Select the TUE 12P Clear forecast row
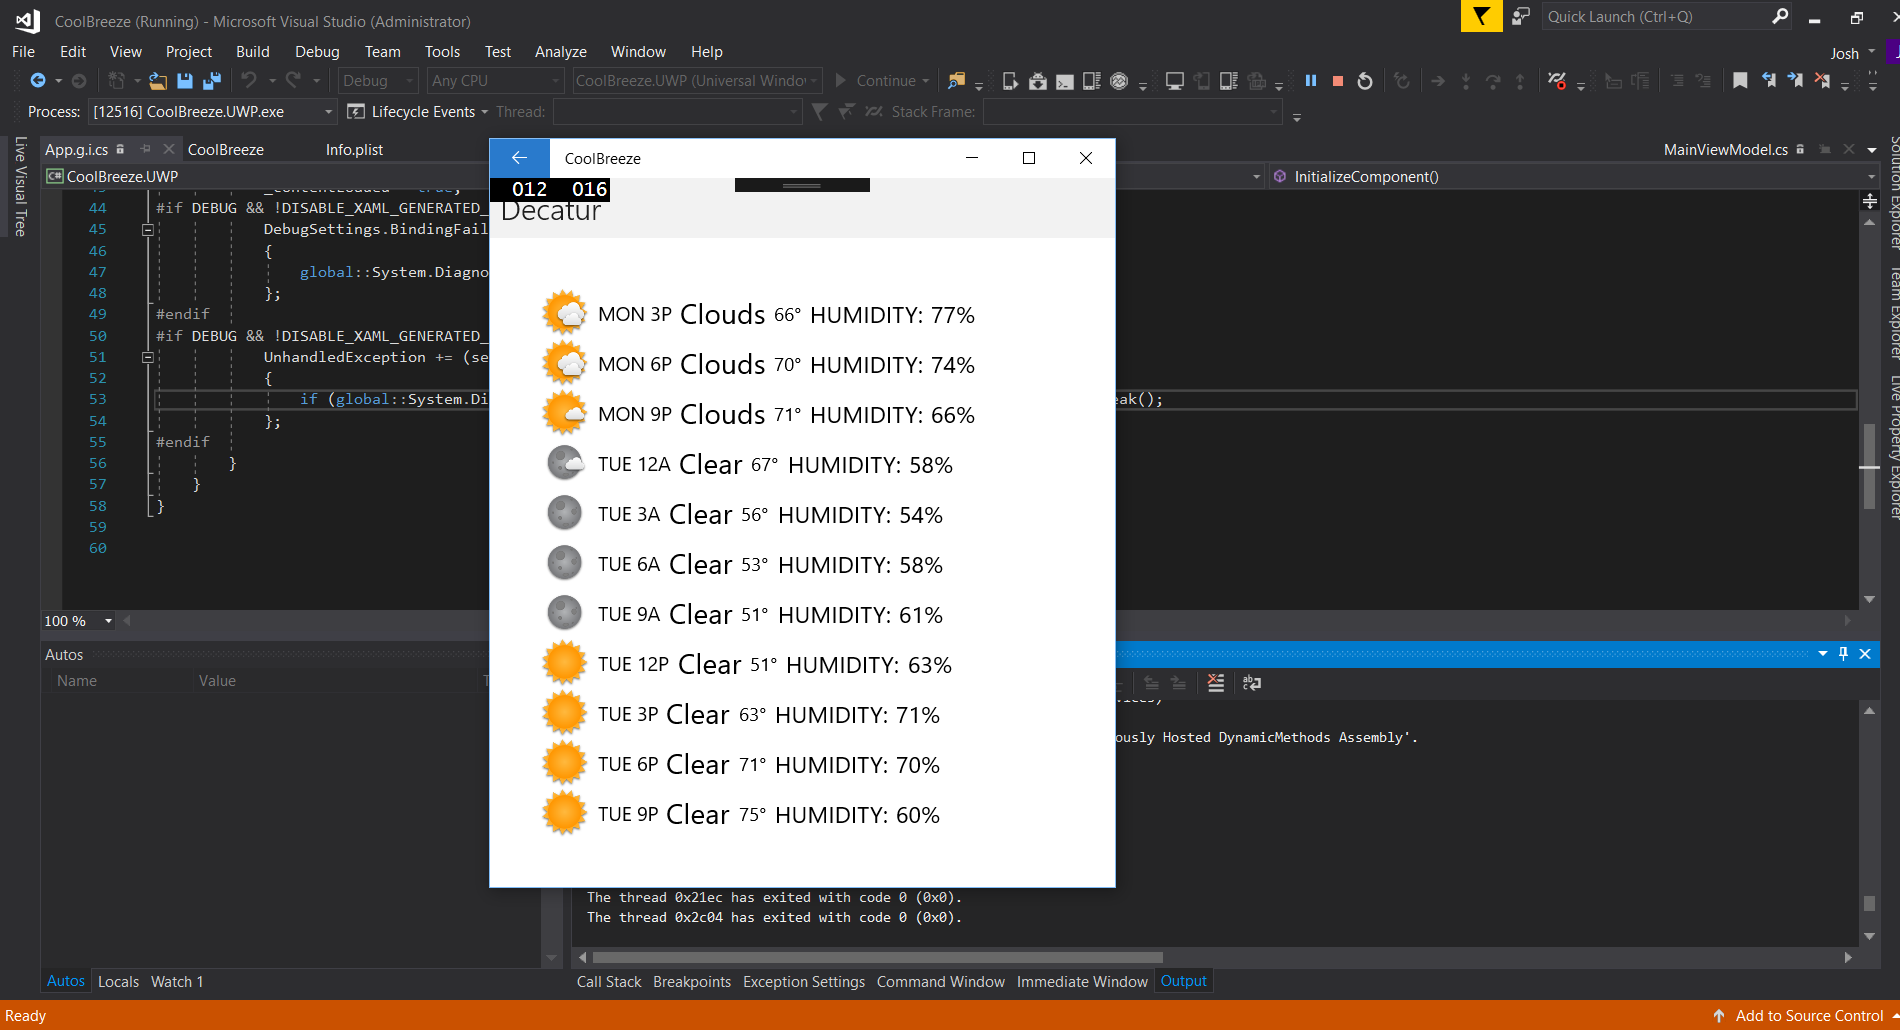Image resolution: width=1900 pixels, height=1030 pixels. pos(746,665)
